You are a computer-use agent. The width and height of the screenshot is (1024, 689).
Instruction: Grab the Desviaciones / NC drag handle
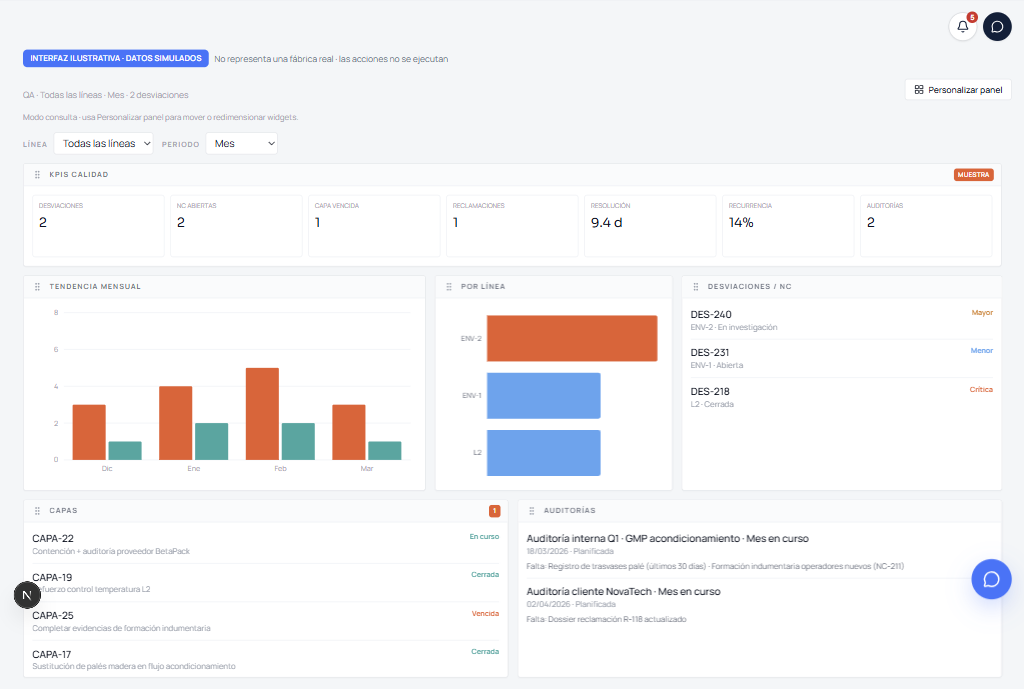pos(696,287)
